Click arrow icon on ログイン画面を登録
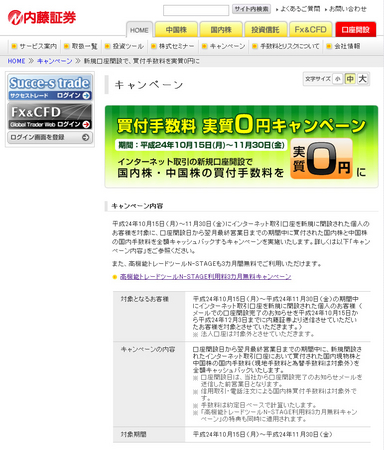This screenshot has width=384, height=450. pyautogui.click(x=86, y=137)
